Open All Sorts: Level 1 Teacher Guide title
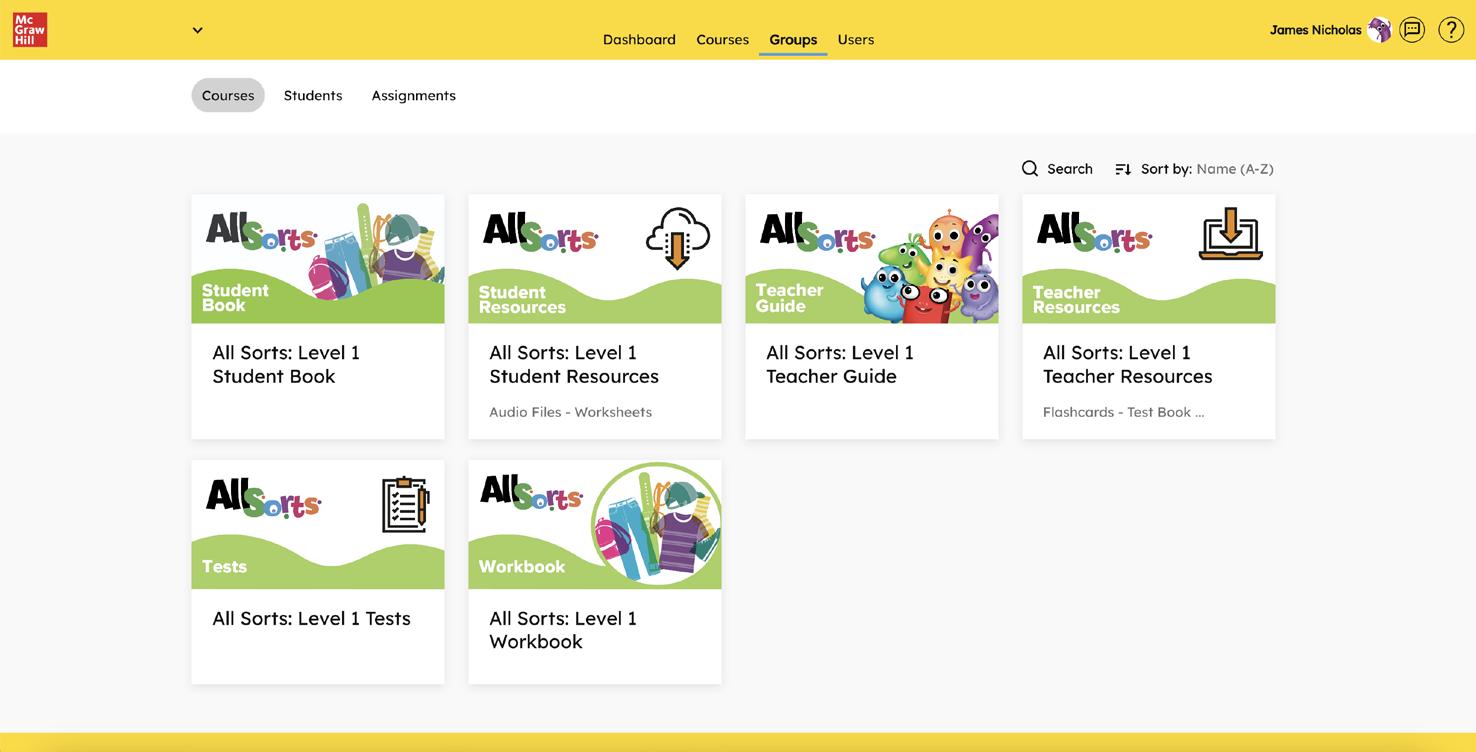The image size is (1476, 752). 840,364
